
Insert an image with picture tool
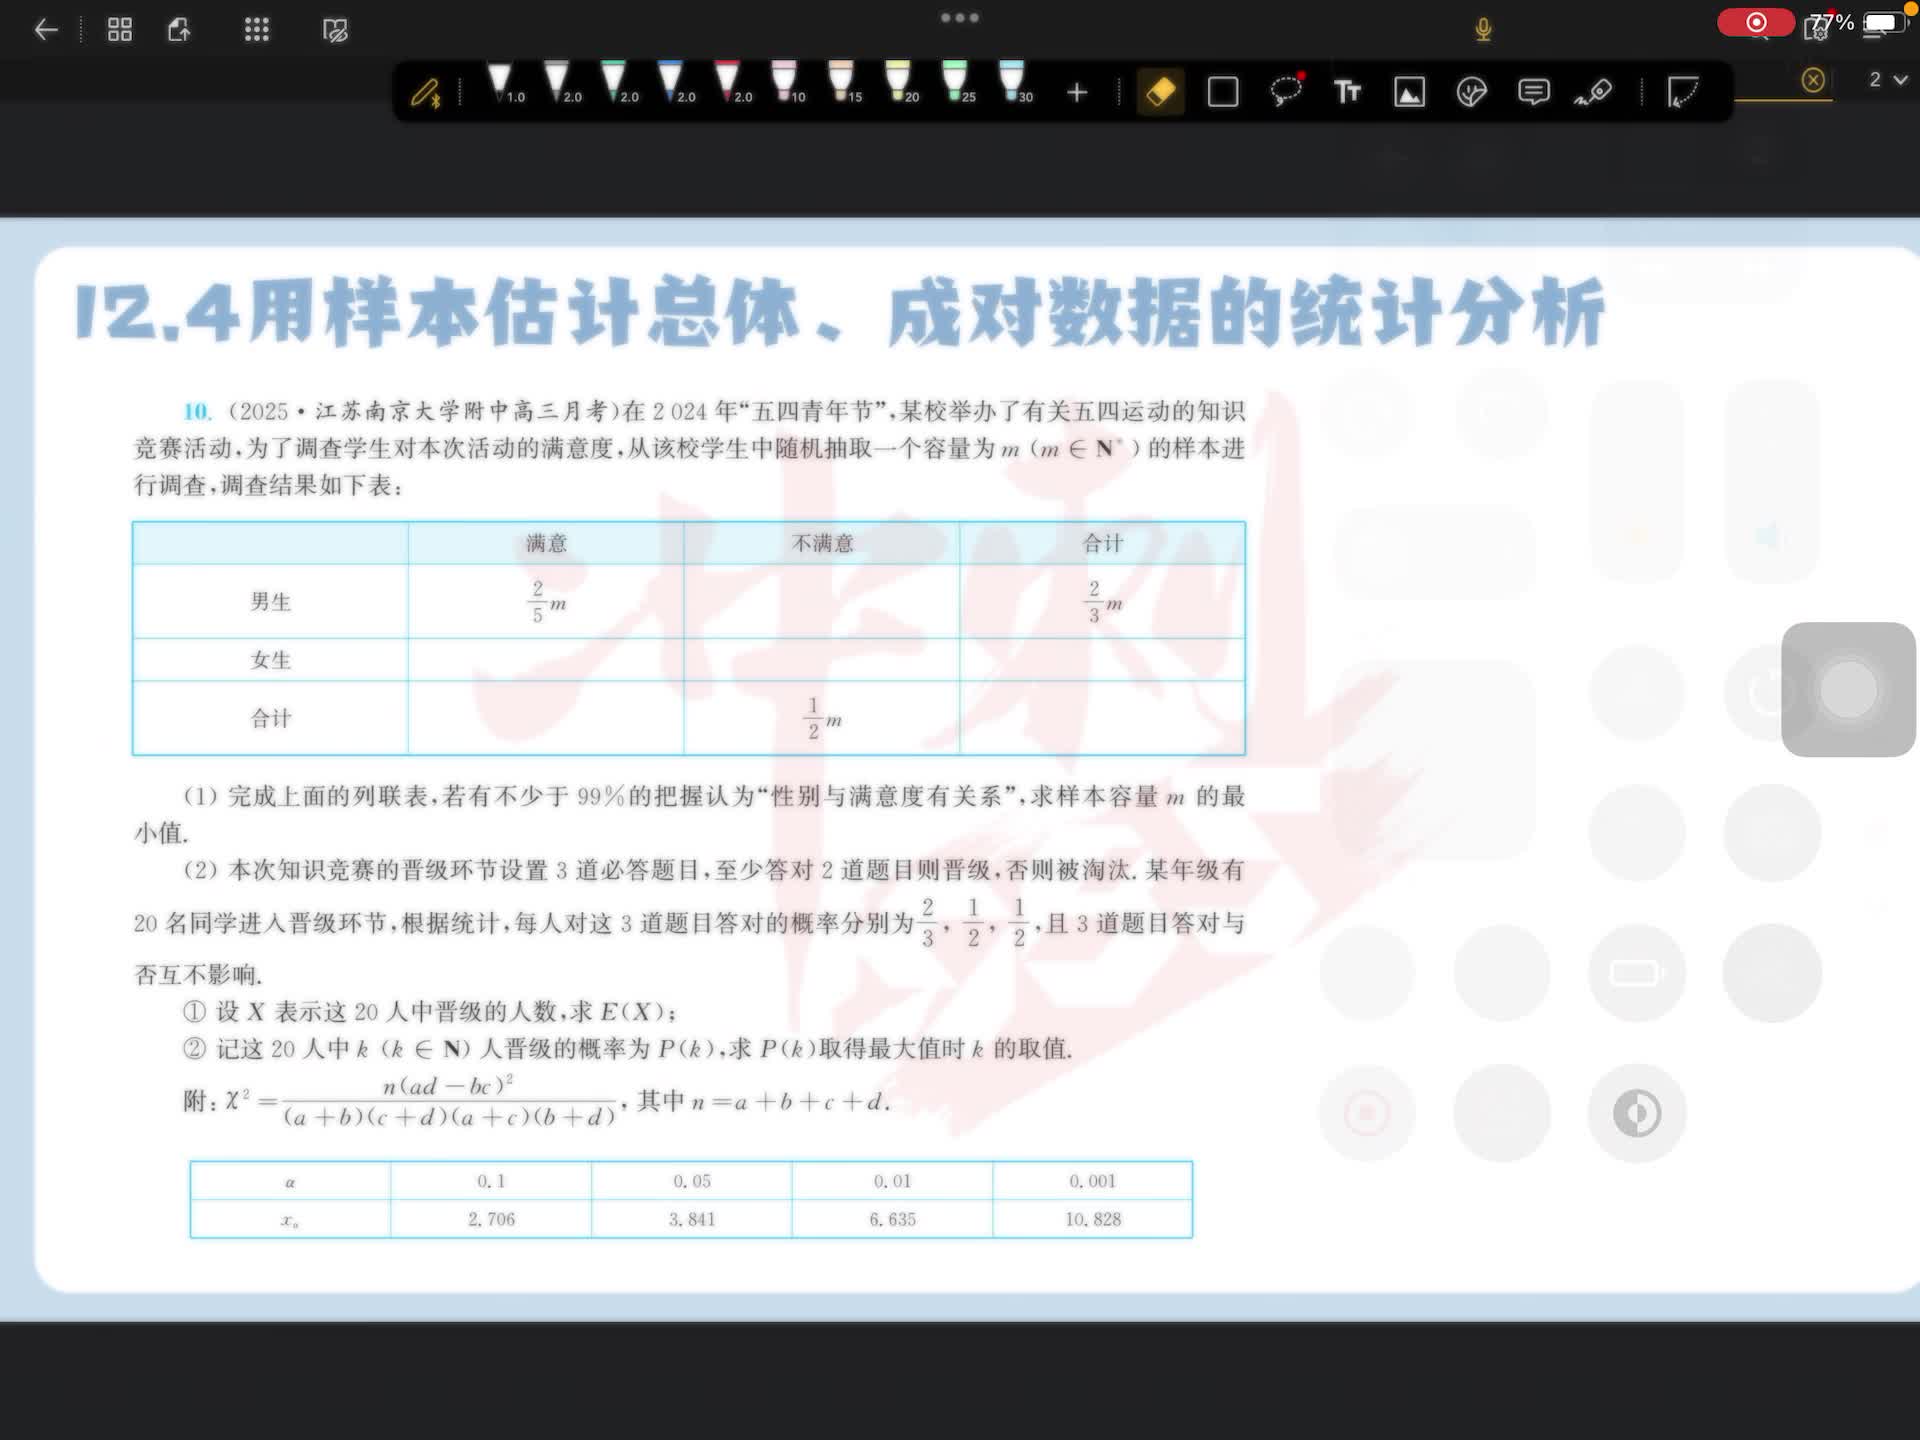tap(1409, 92)
